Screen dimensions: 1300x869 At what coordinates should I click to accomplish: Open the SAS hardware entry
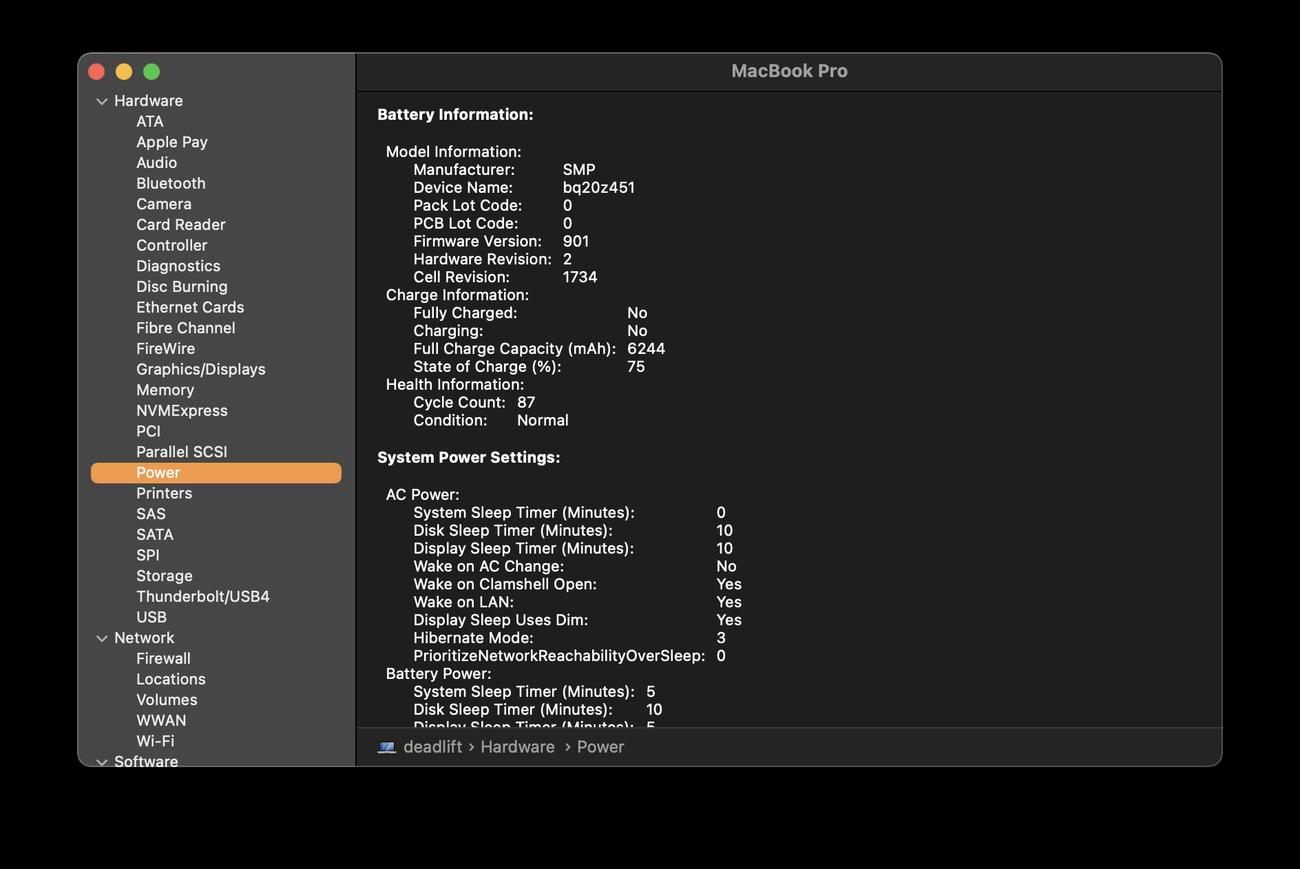(151, 514)
